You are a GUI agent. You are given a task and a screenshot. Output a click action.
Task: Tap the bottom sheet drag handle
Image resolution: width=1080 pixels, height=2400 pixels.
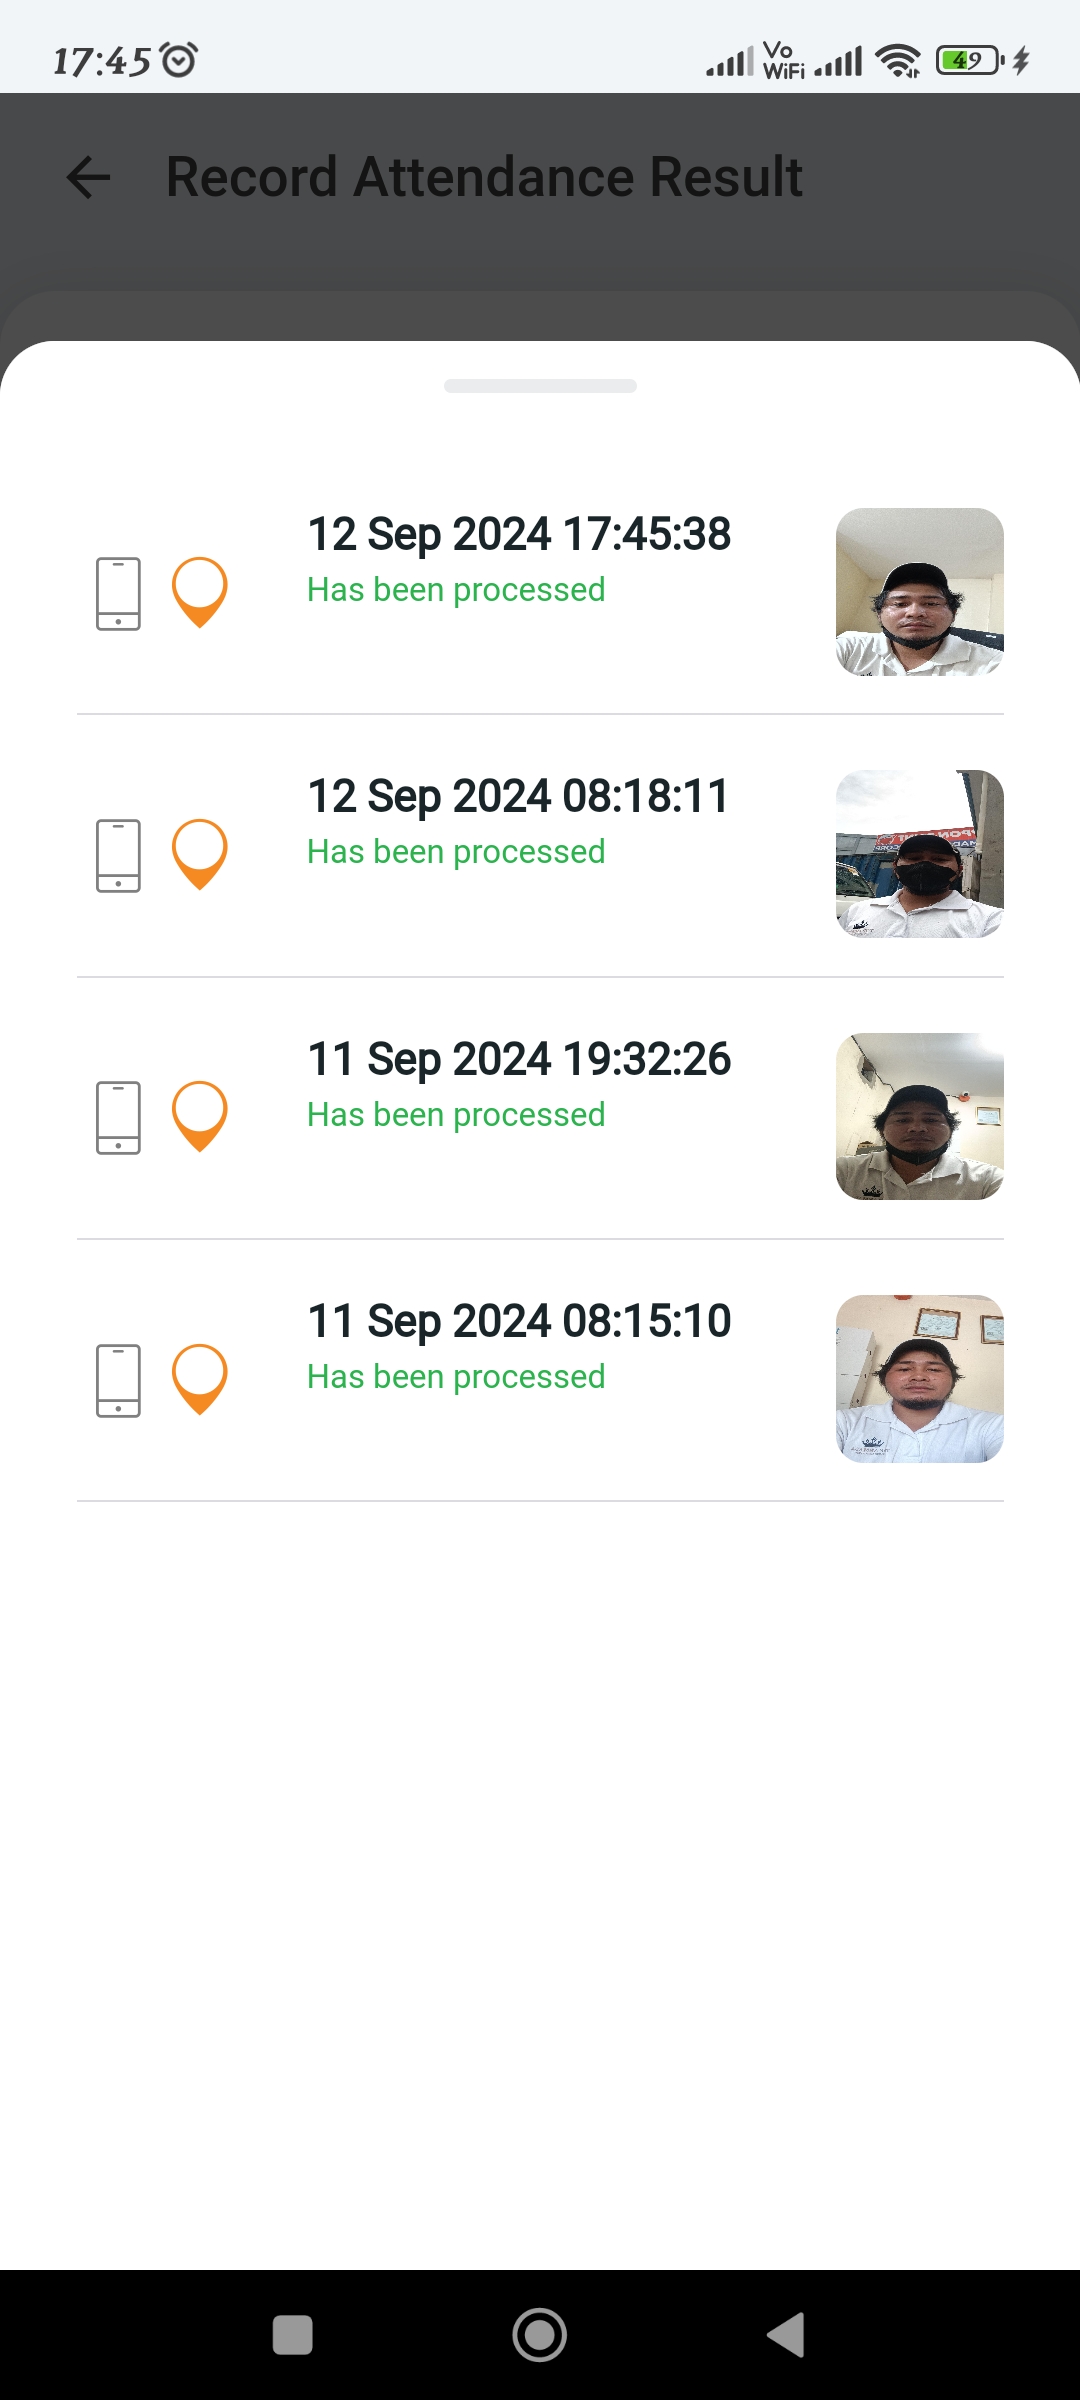[x=540, y=386]
